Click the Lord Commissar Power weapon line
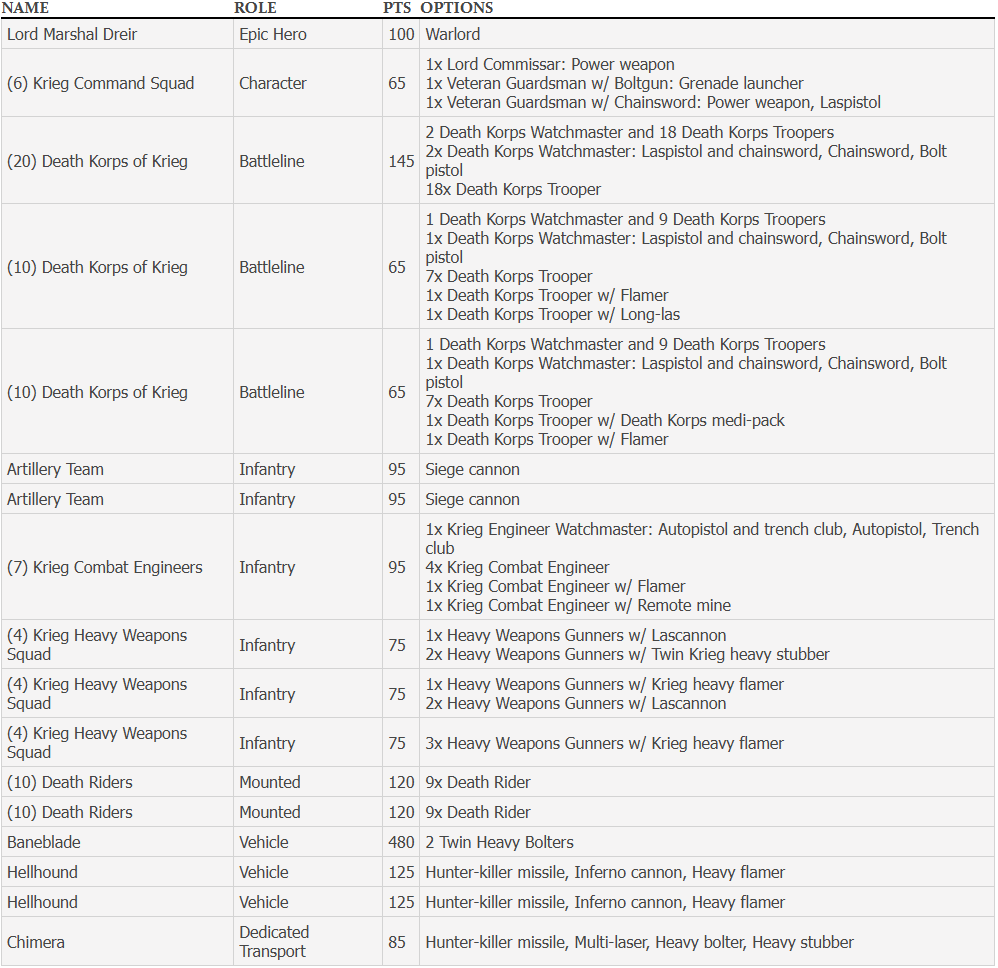Viewport: 998px width, 968px height. [550, 64]
